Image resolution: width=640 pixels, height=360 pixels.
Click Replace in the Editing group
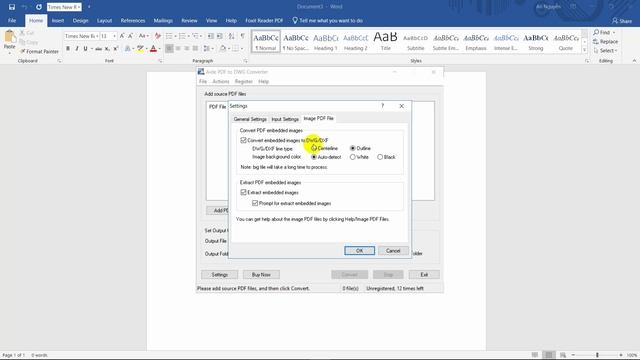(x=606, y=42)
